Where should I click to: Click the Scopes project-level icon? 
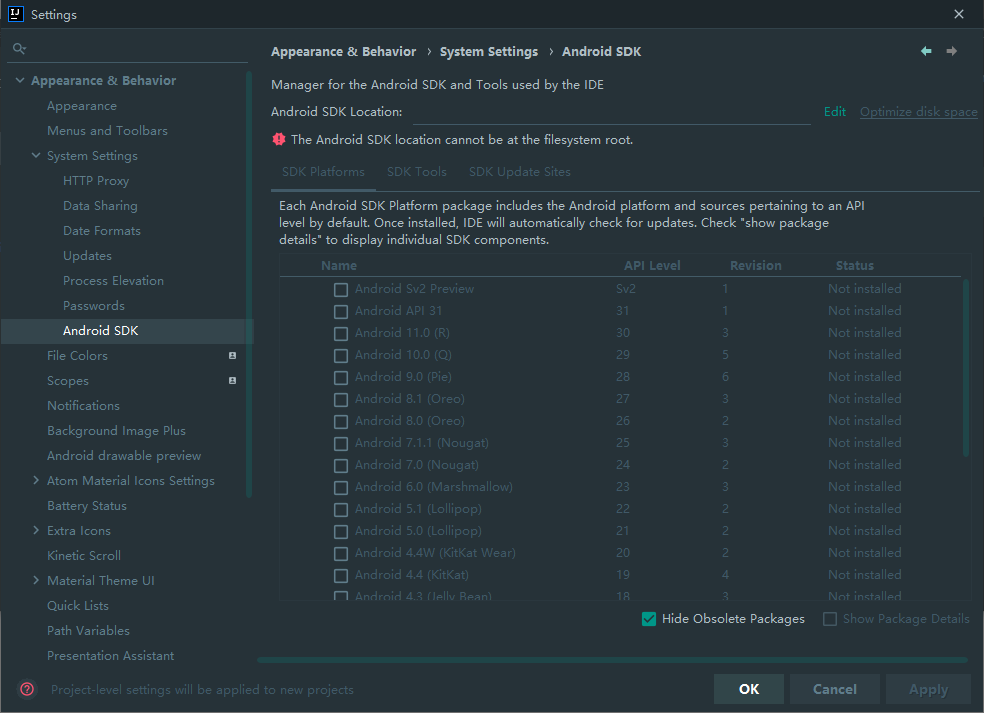tap(232, 381)
